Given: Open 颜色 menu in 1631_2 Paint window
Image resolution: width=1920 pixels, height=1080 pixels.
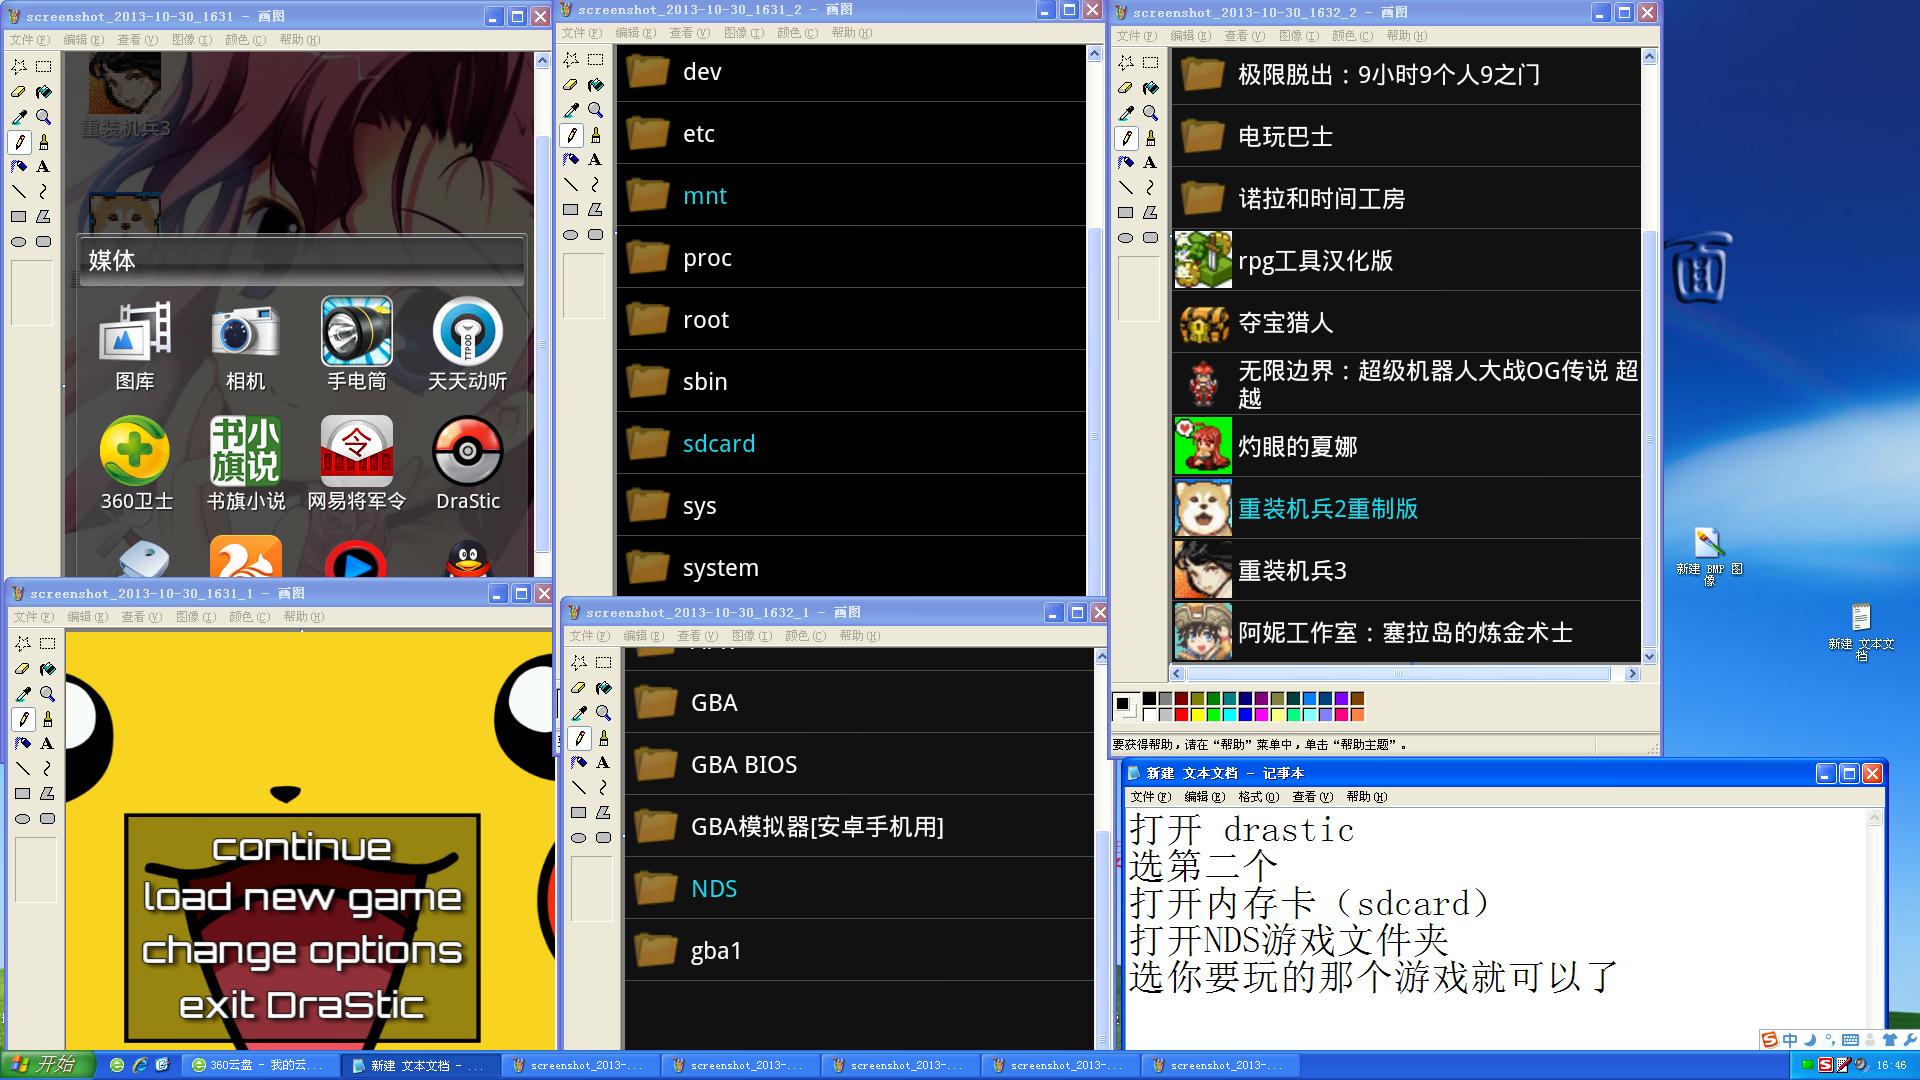Looking at the screenshot, I should pos(797,33).
